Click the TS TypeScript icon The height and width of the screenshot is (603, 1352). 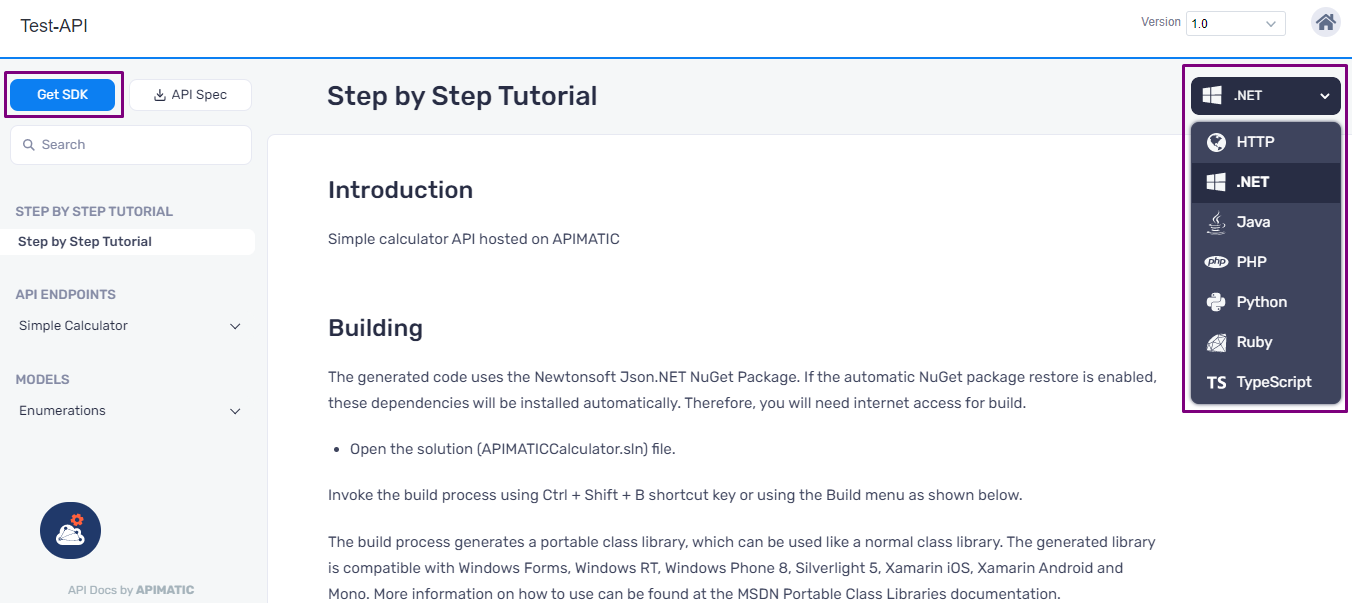click(1216, 382)
